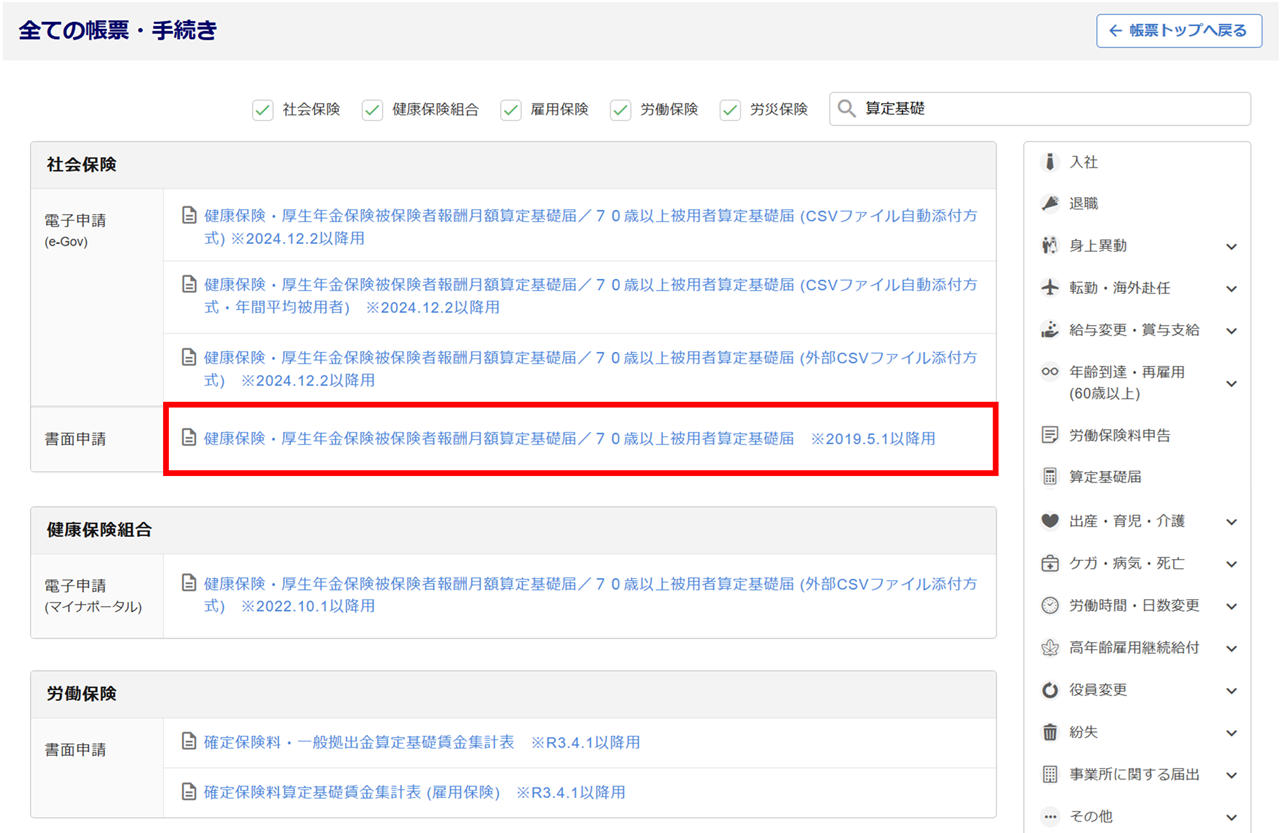
Task: Select the 事業所に関する届出 sidebar item
Action: tap(1134, 774)
